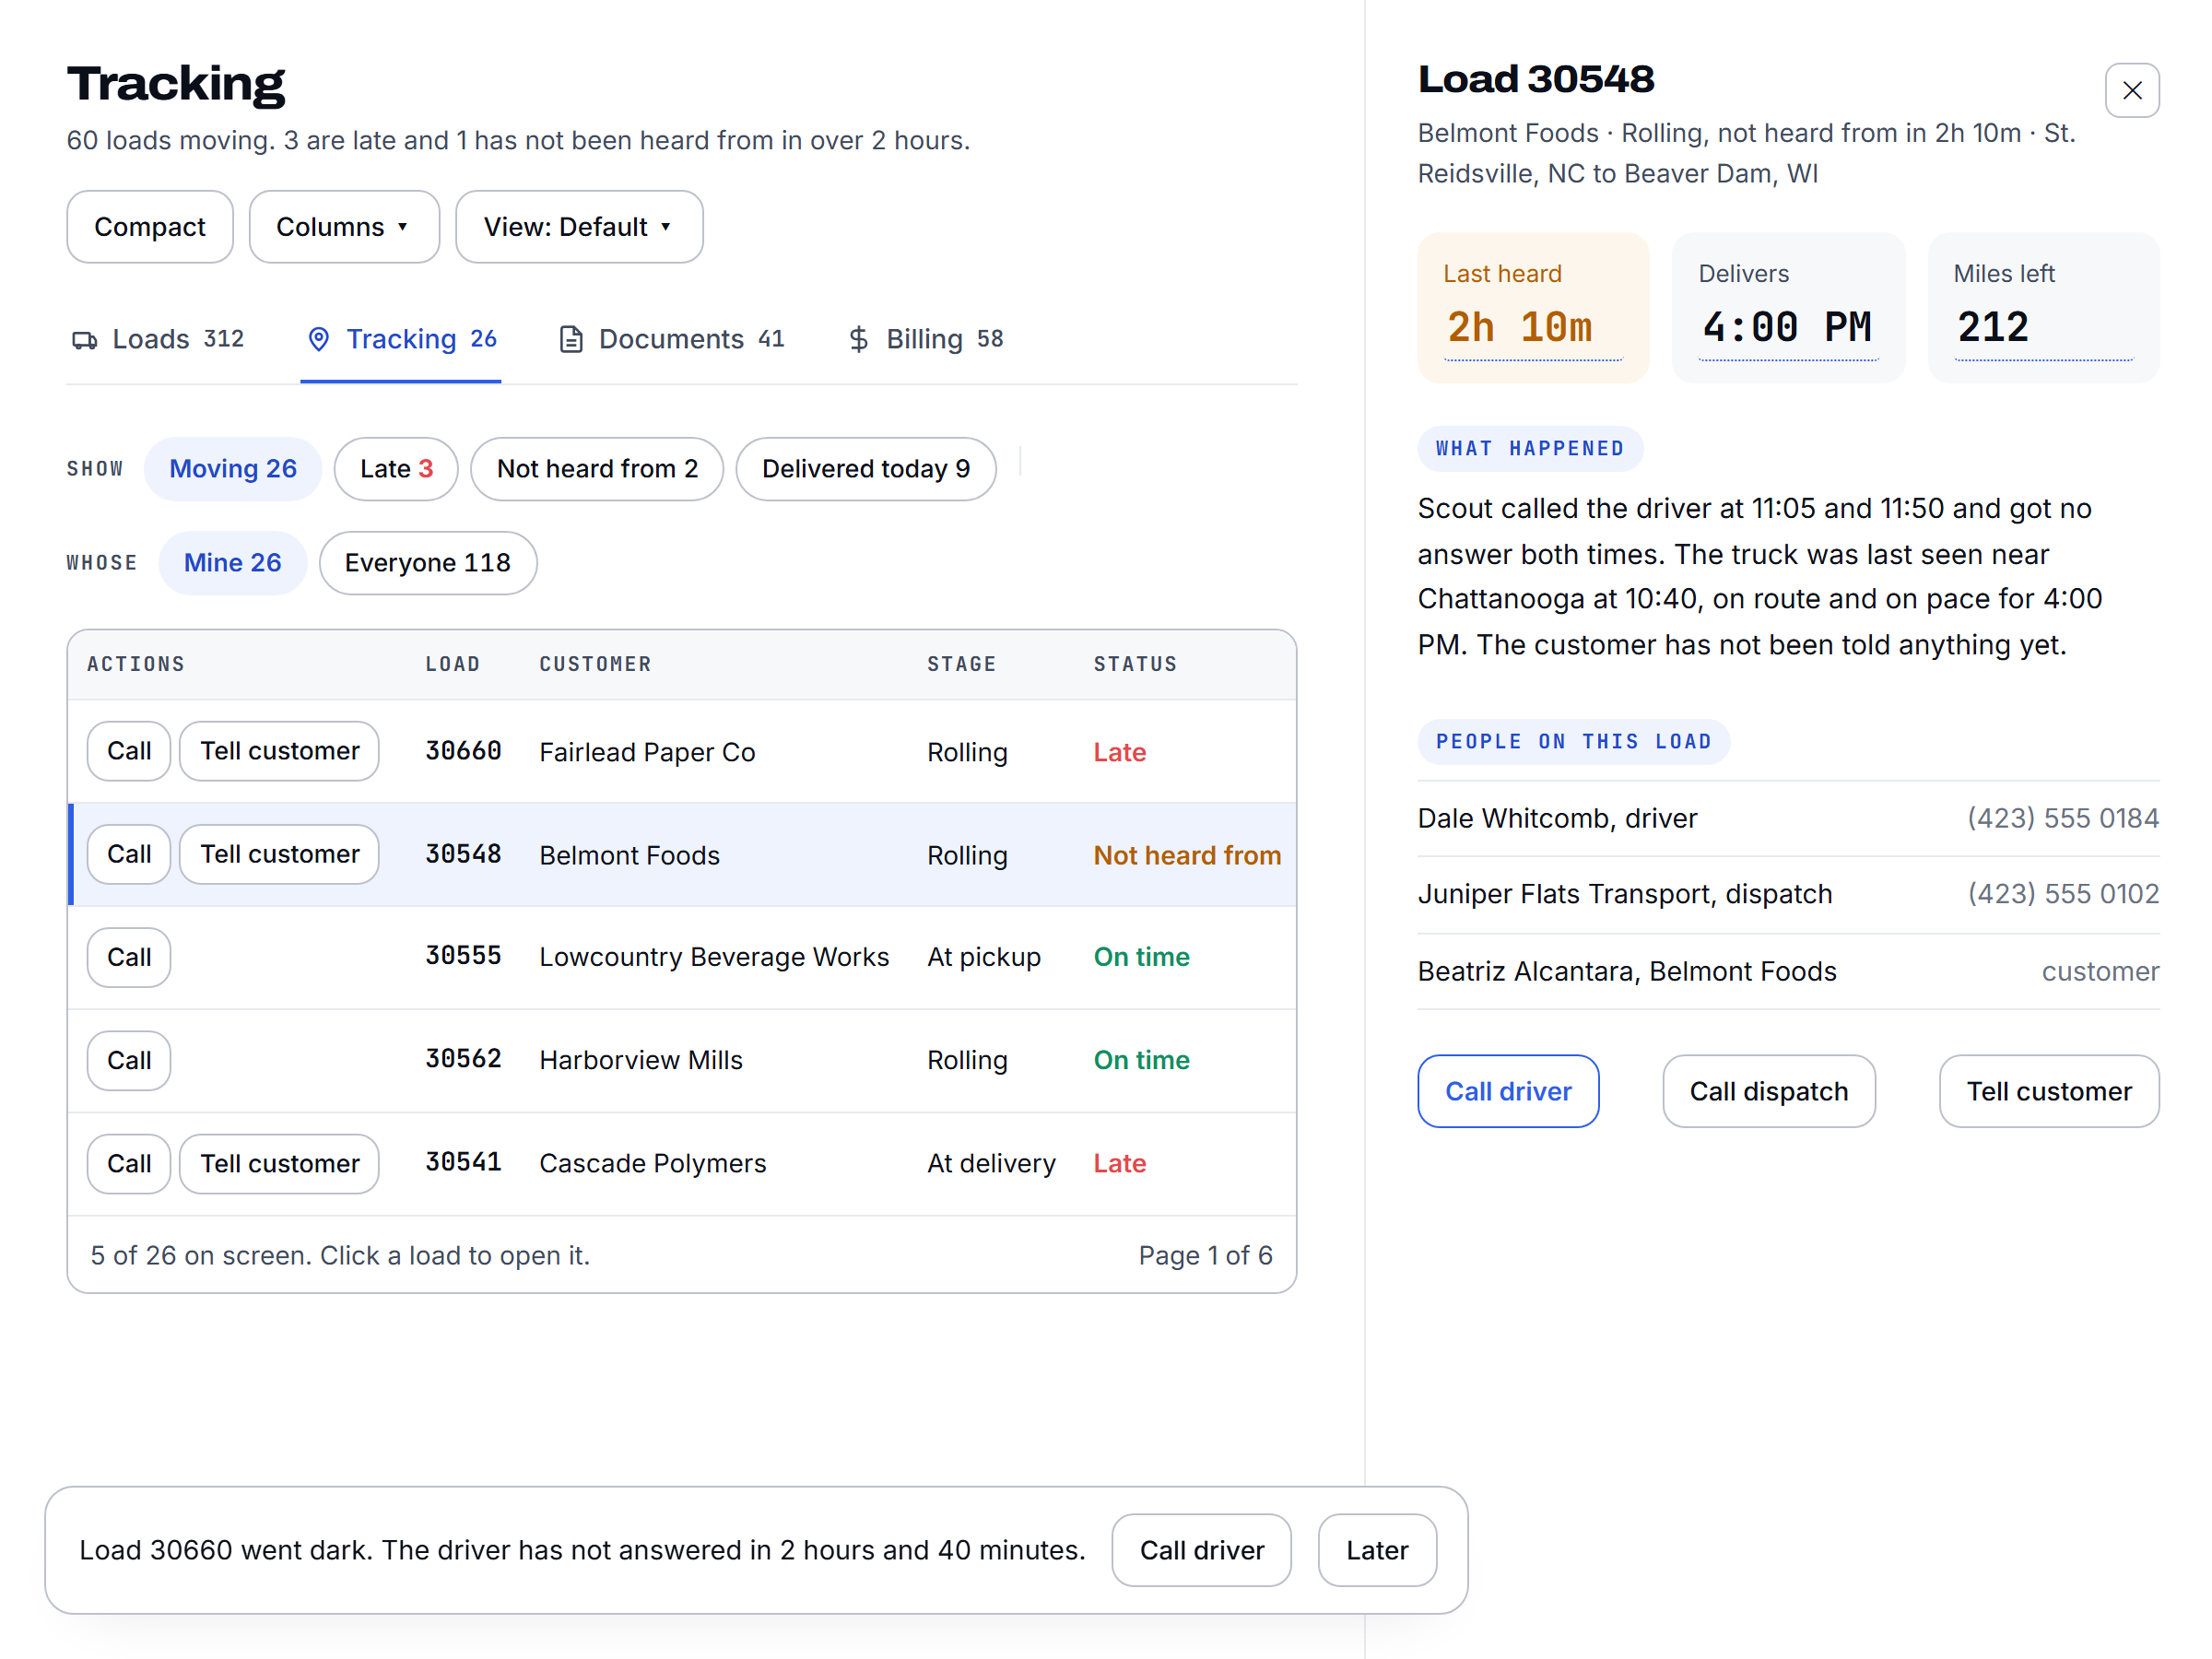
Task: Click Harborview Mills customer name
Action: [x=641, y=1060]
